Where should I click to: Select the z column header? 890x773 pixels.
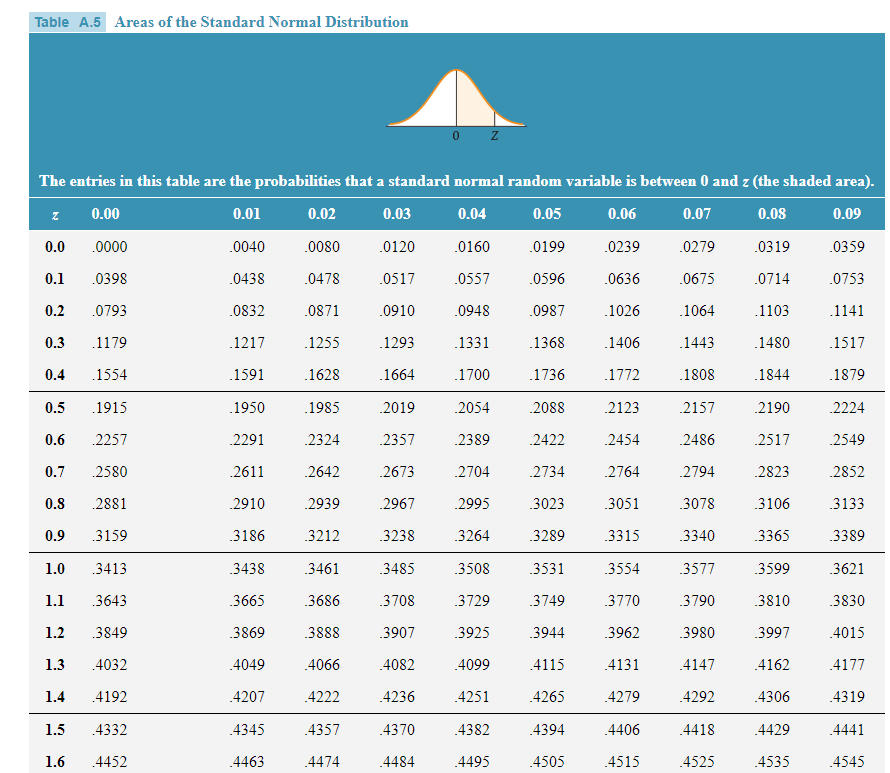tap(55, 214)
